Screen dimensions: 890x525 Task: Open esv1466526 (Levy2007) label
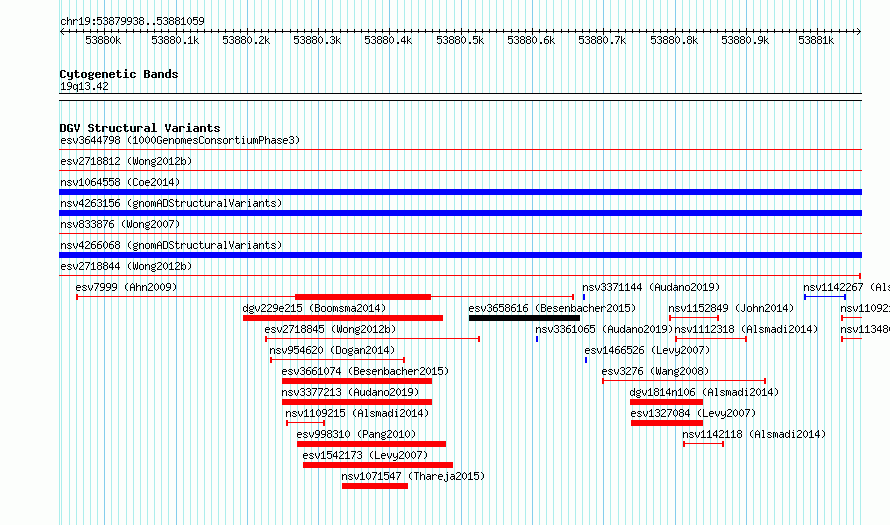pyautogui.click(x=647, y=350)
